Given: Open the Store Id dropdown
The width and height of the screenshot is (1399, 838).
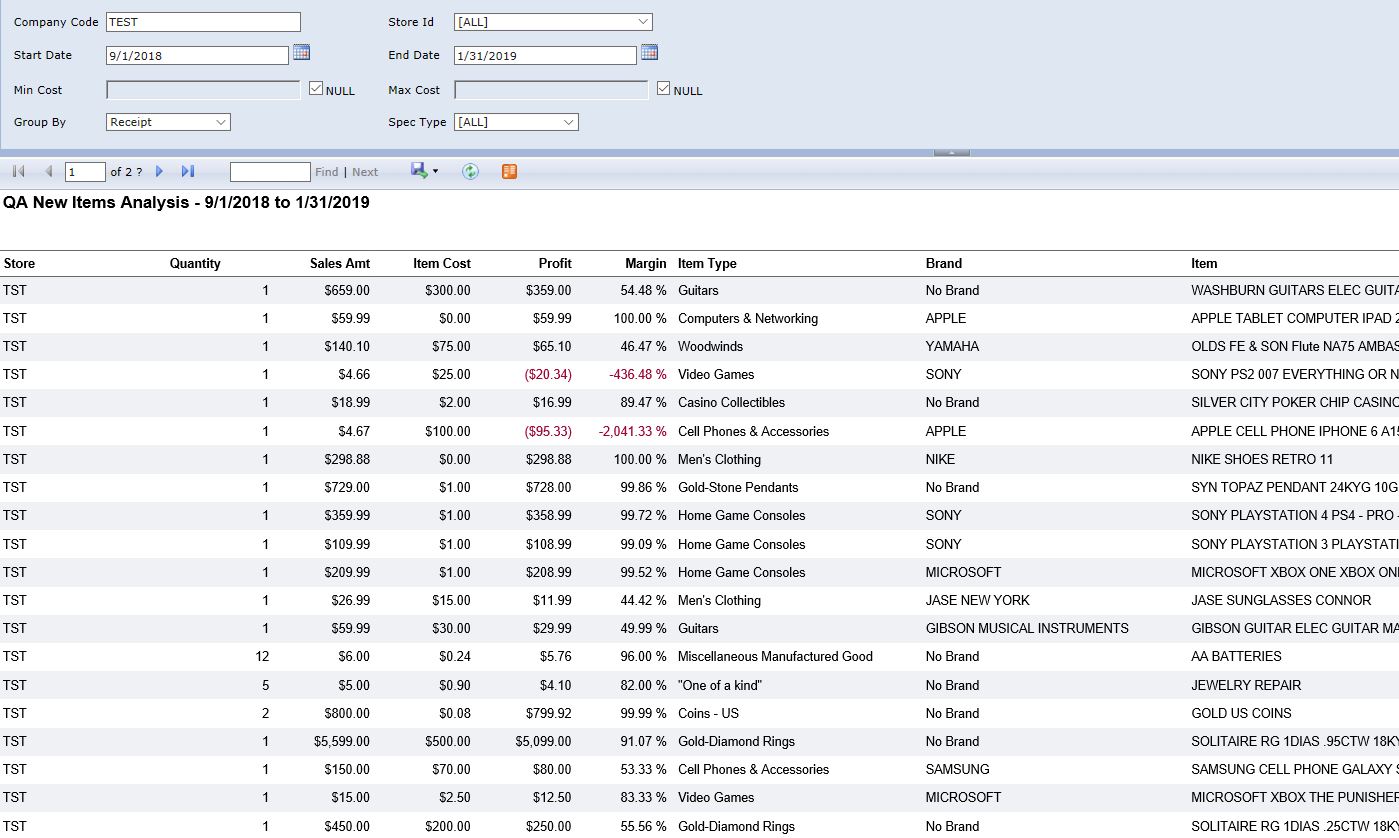Looking at the screenshot, I should click(x=553, y=22).
